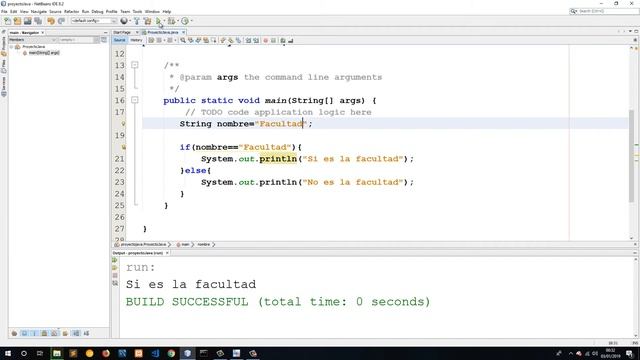The image size is (640, 360).
Task: Click the Re-run green icon in Output panel
Action: 115,260
